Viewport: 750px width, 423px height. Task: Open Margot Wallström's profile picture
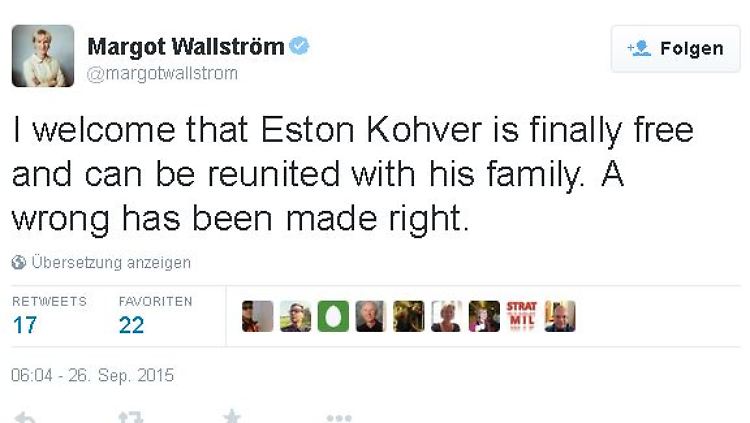pyautogui.click(x=43, y=56)
